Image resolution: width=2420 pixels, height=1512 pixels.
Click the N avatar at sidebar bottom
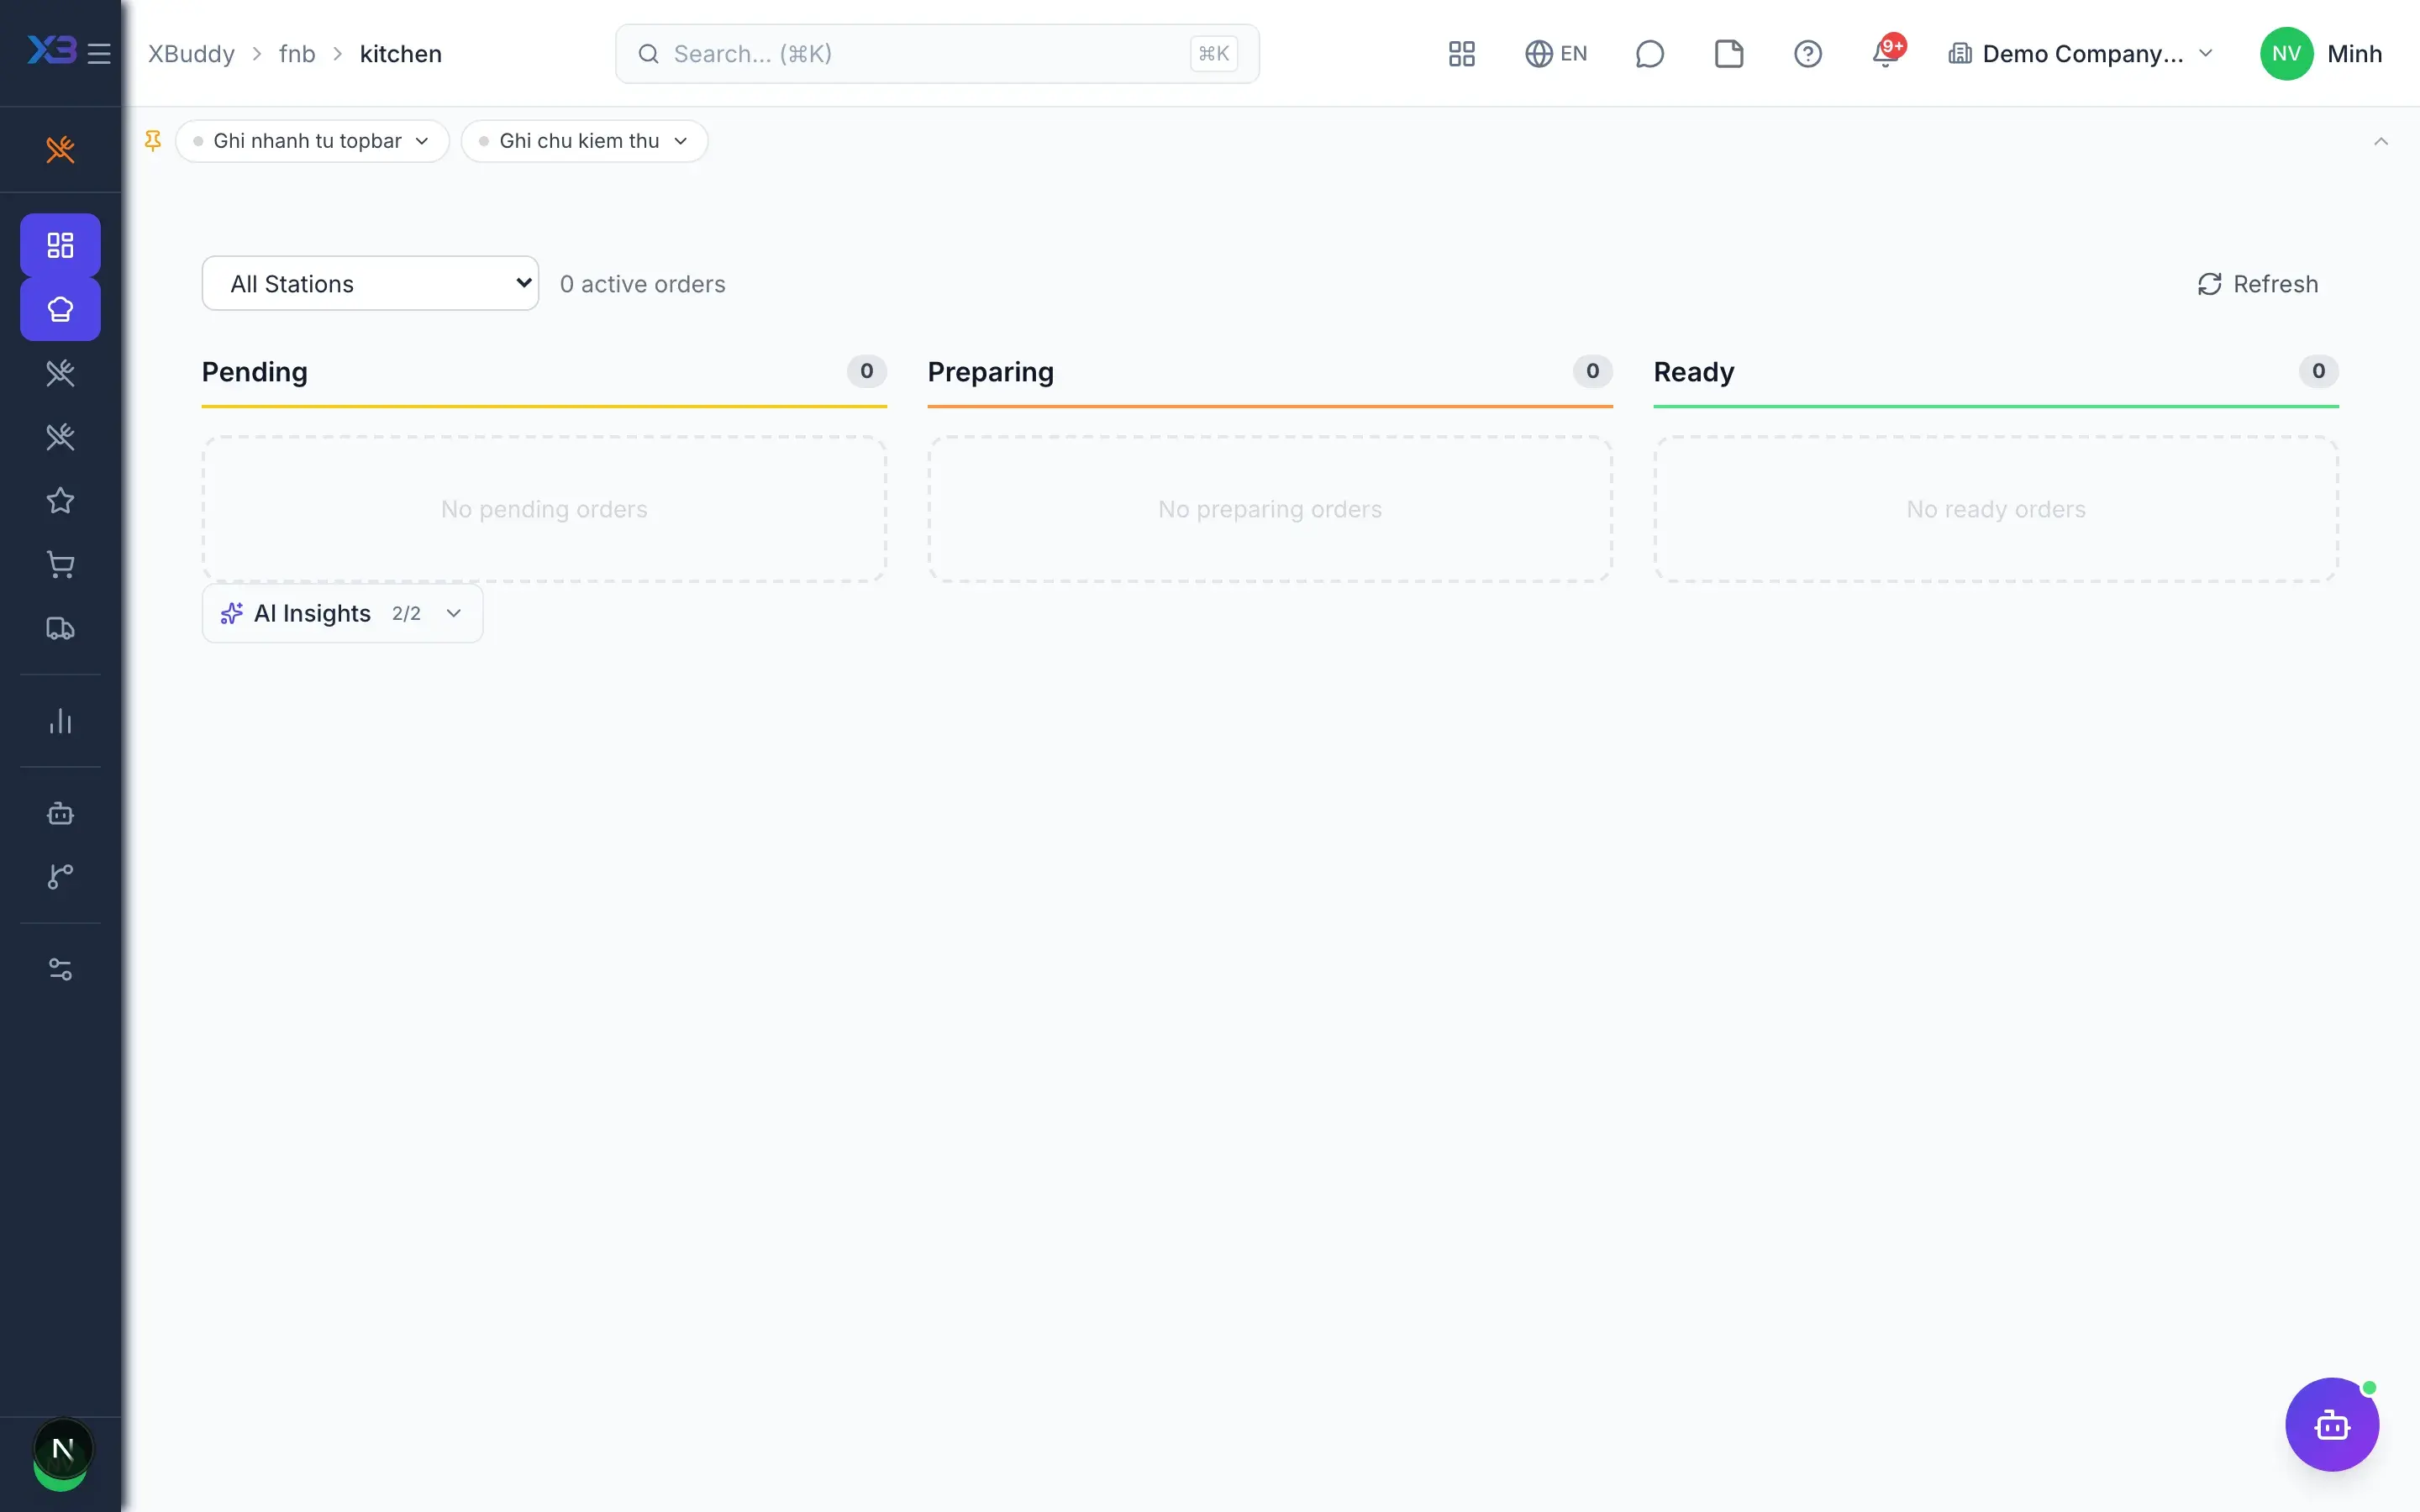(63, 1449)
